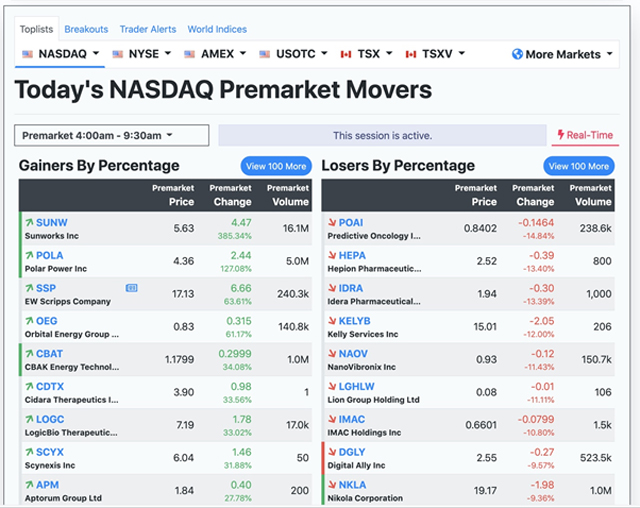
Task: Expand the Premarket 4:00am - 9:30am session selector
Action: [x=111, y=135]
